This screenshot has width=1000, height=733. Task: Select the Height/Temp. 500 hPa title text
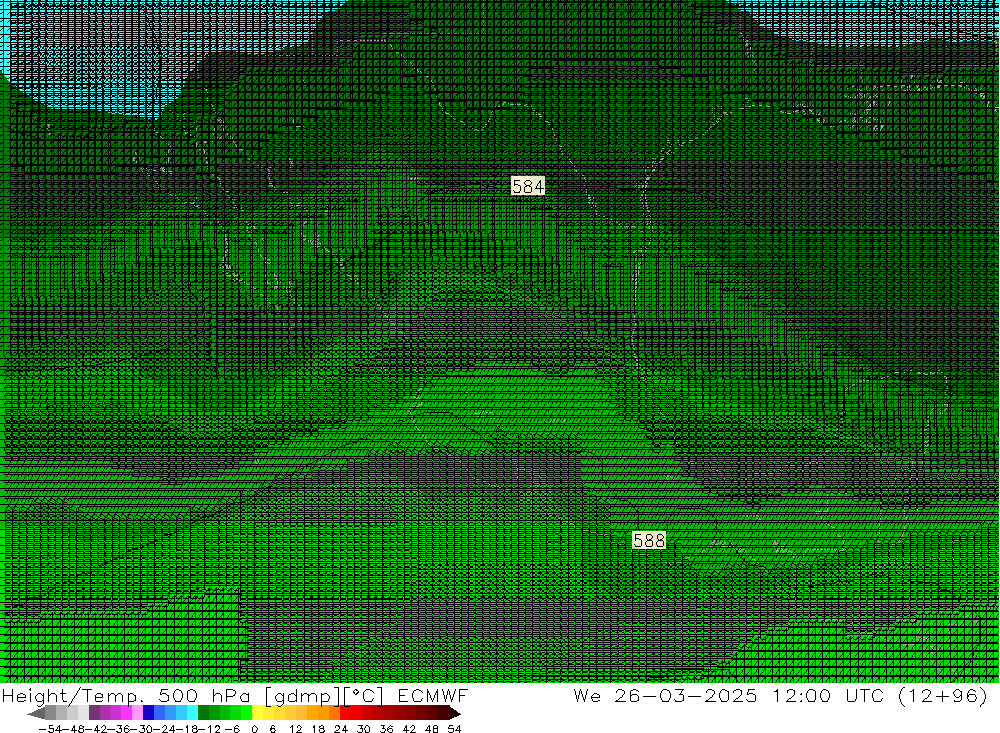coord(128,695)
